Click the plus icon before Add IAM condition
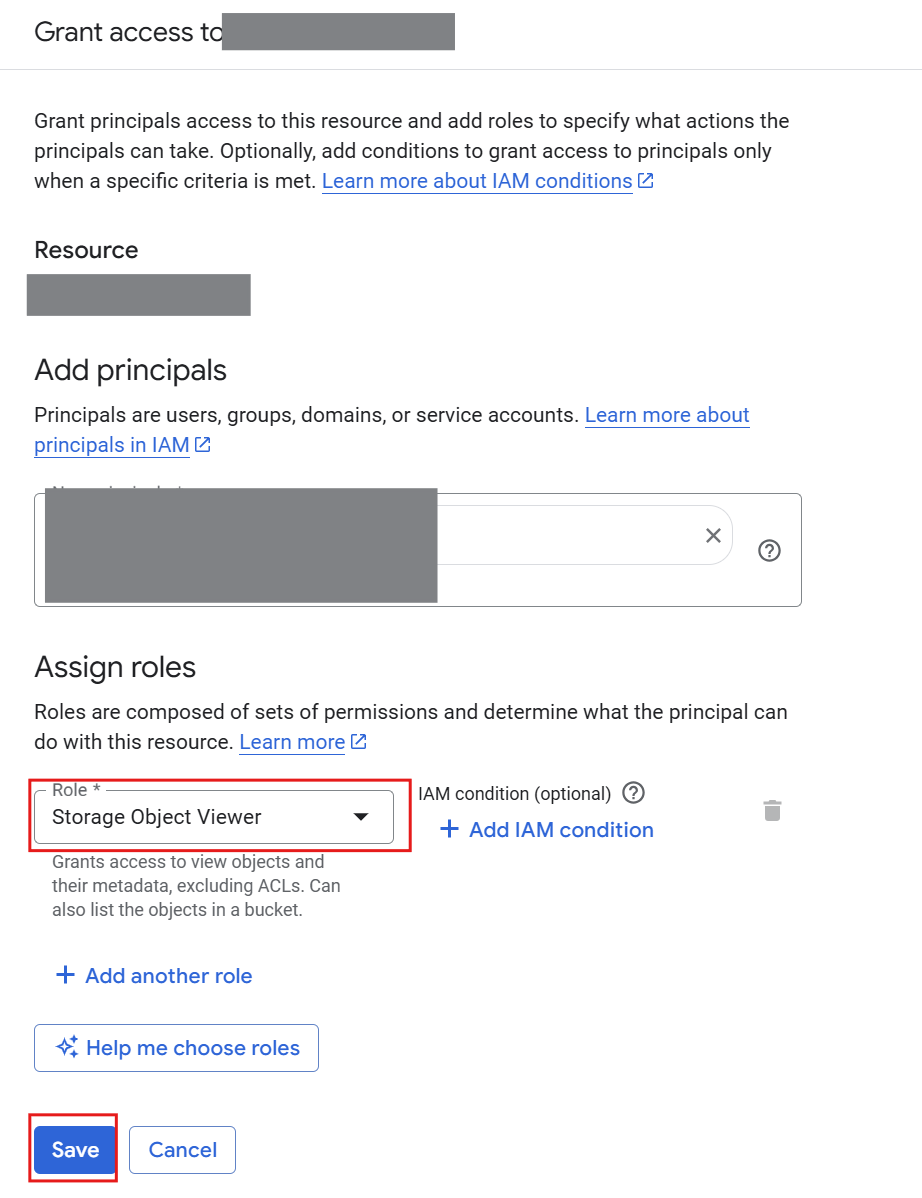The width and height of the screenshot is (922, 1198). (450, 829)
